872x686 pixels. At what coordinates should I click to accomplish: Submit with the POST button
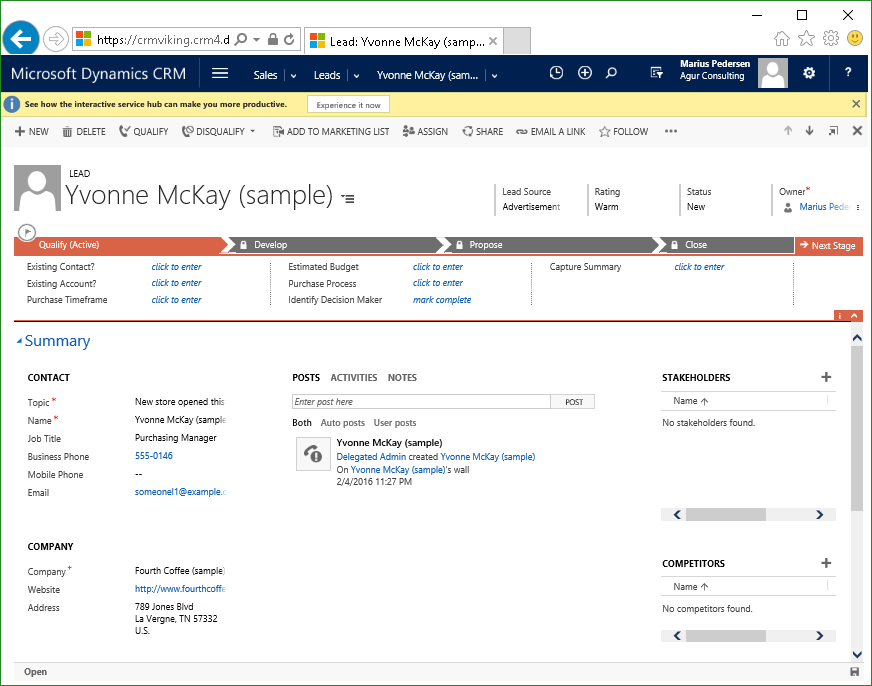pyautogui.click(x=573, y=401)
